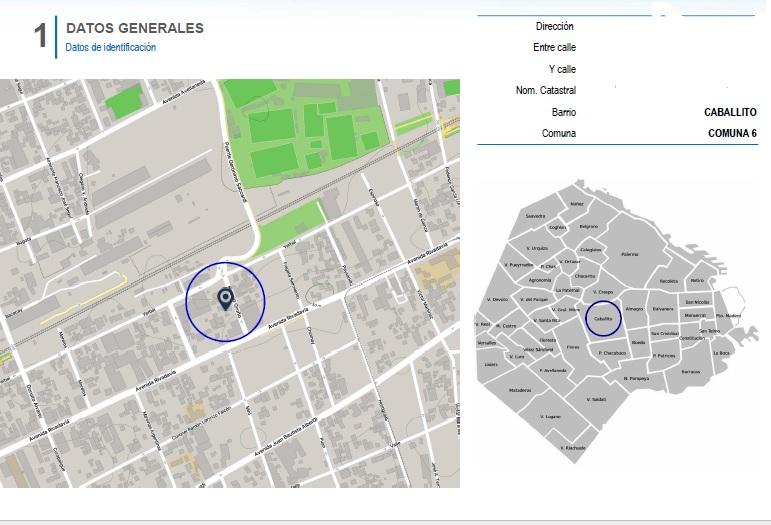Click the 'Datos de identificación' subtitle
The width and height of the screenshot is (771, 525).
click(111, 47)
